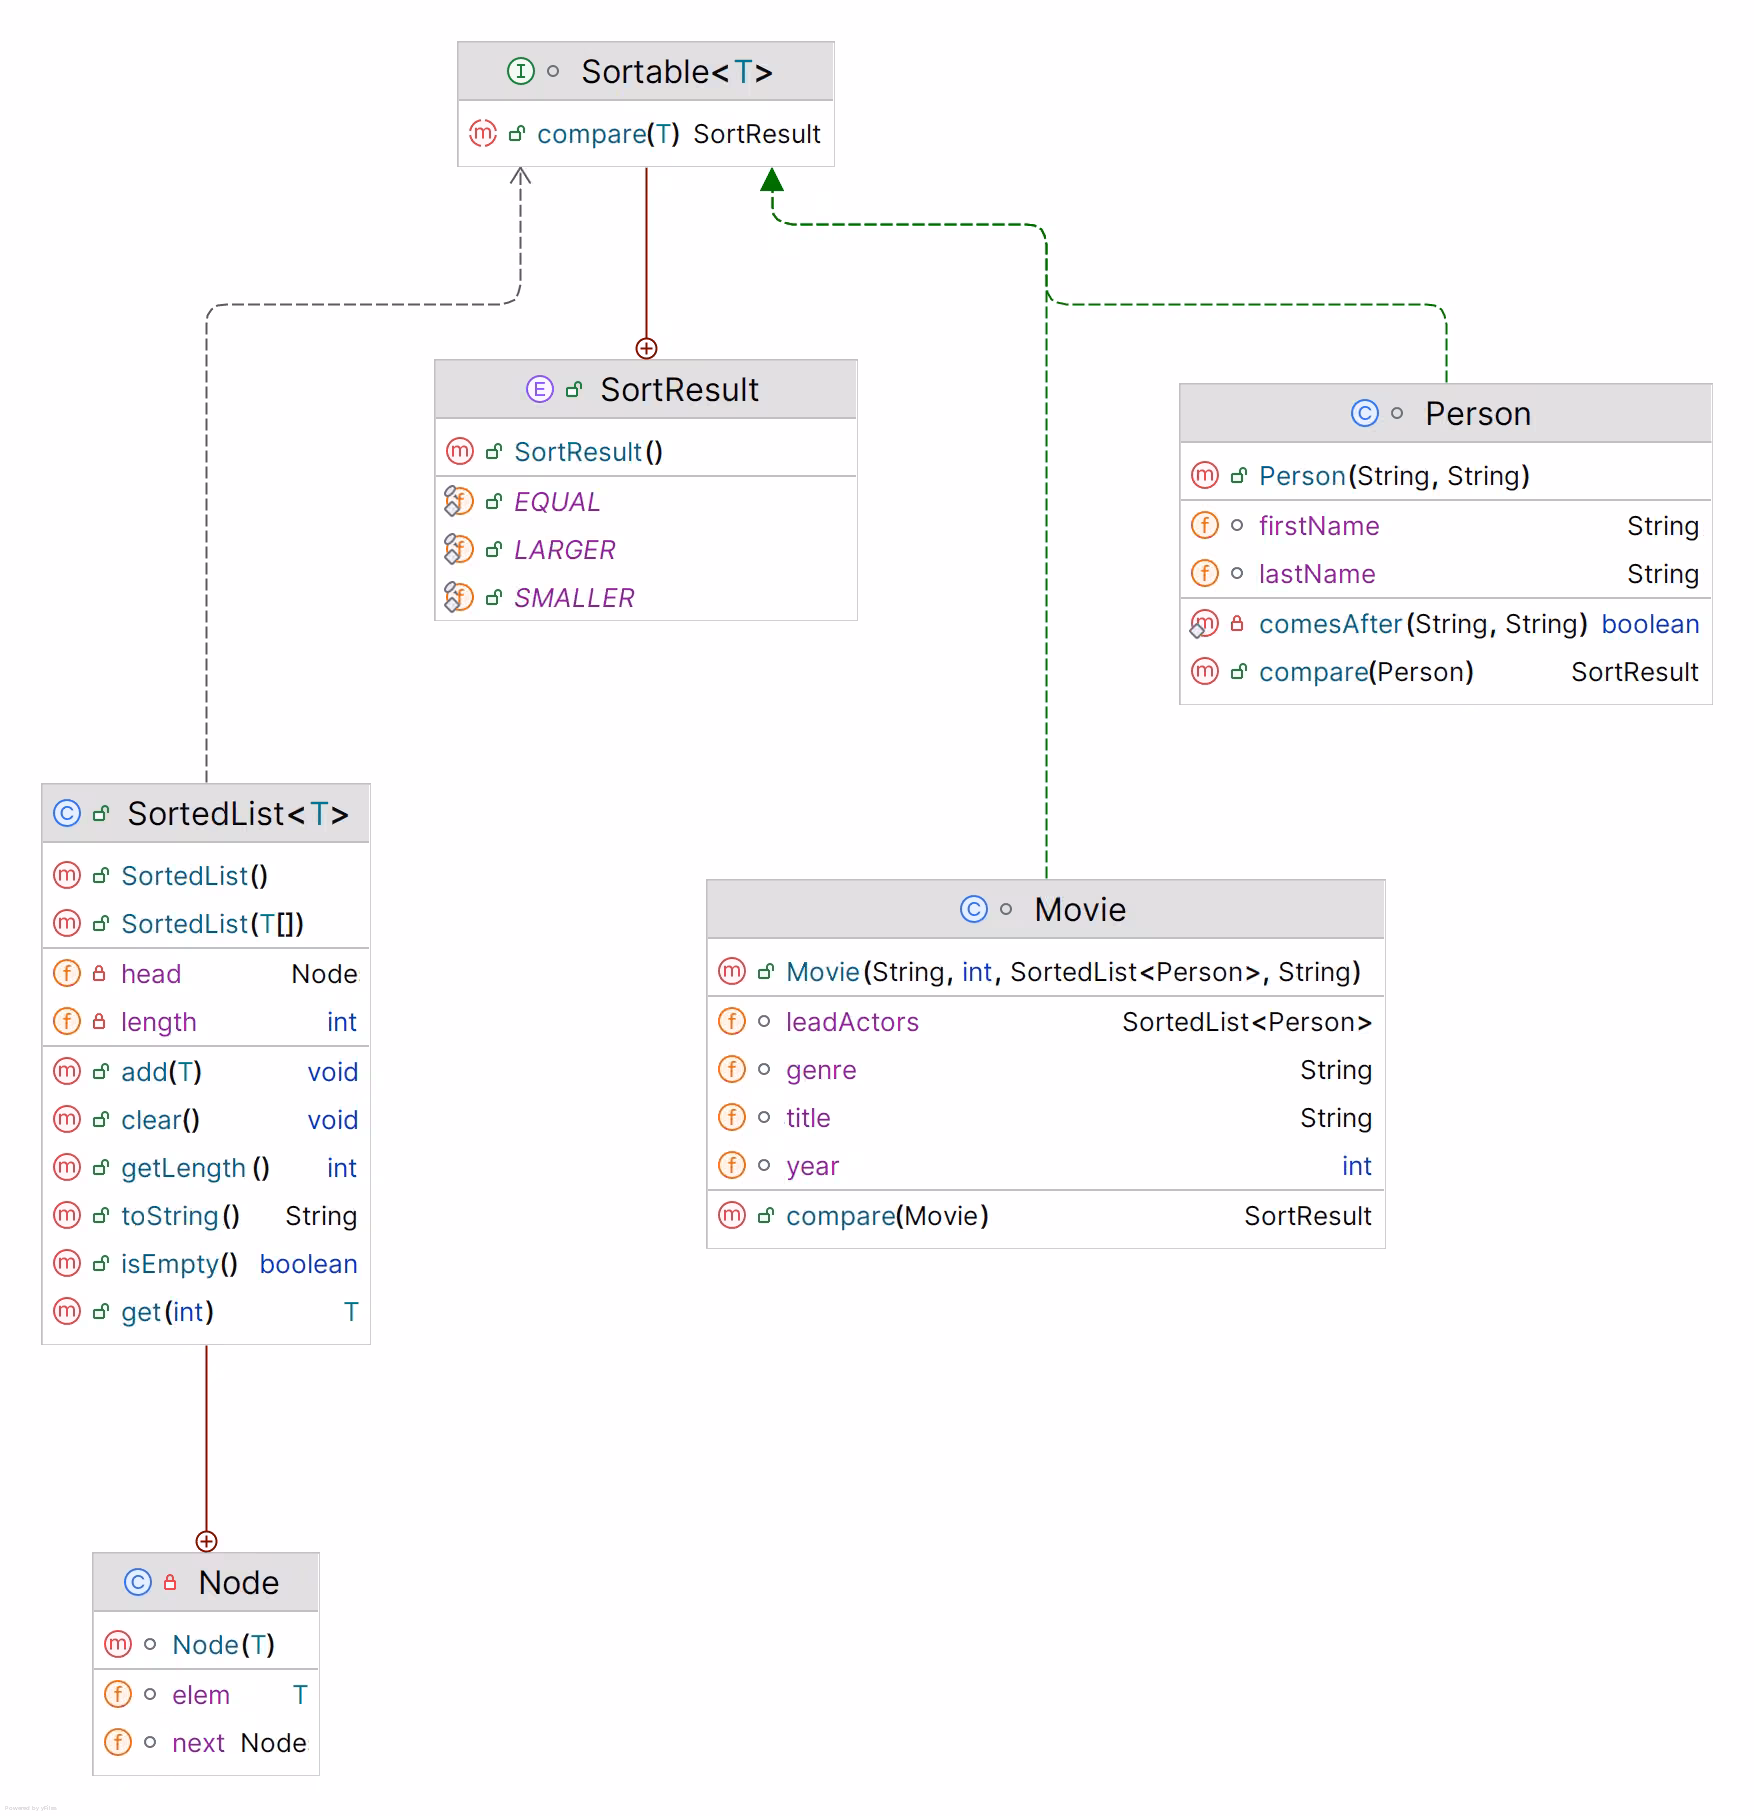Click the clear() method

click(x=160, y=1120)
